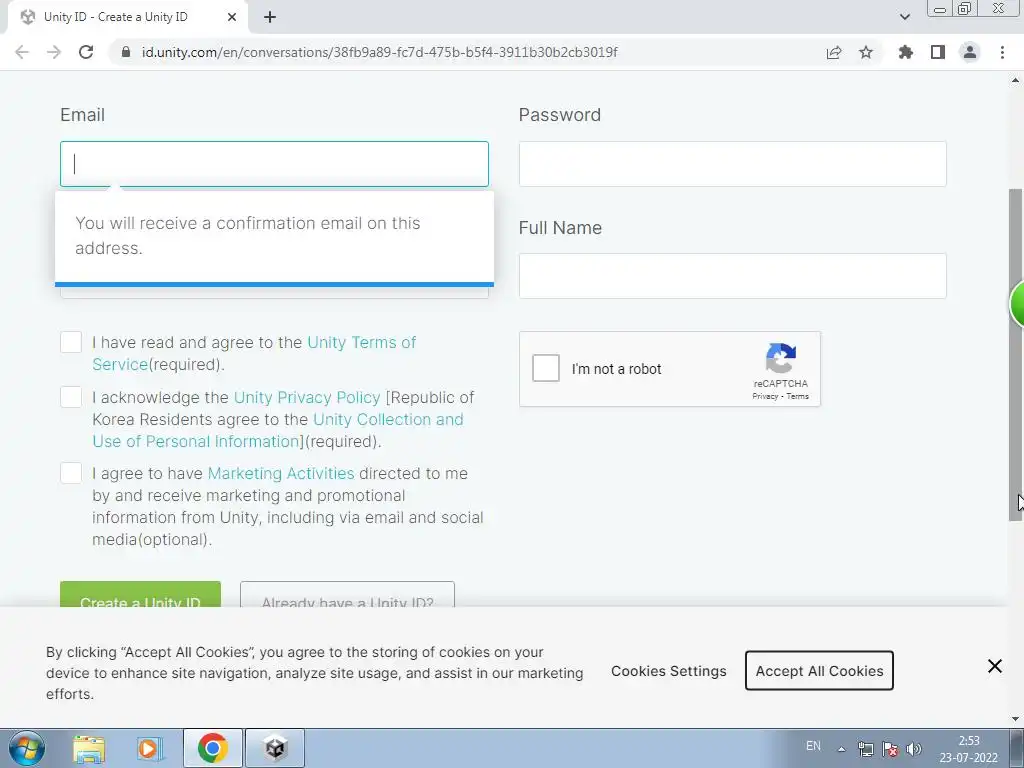The image size is (1024, 768).
Task: Toggle the browser side panel icon
Action: pyautogui.click(x=938, y=52)
